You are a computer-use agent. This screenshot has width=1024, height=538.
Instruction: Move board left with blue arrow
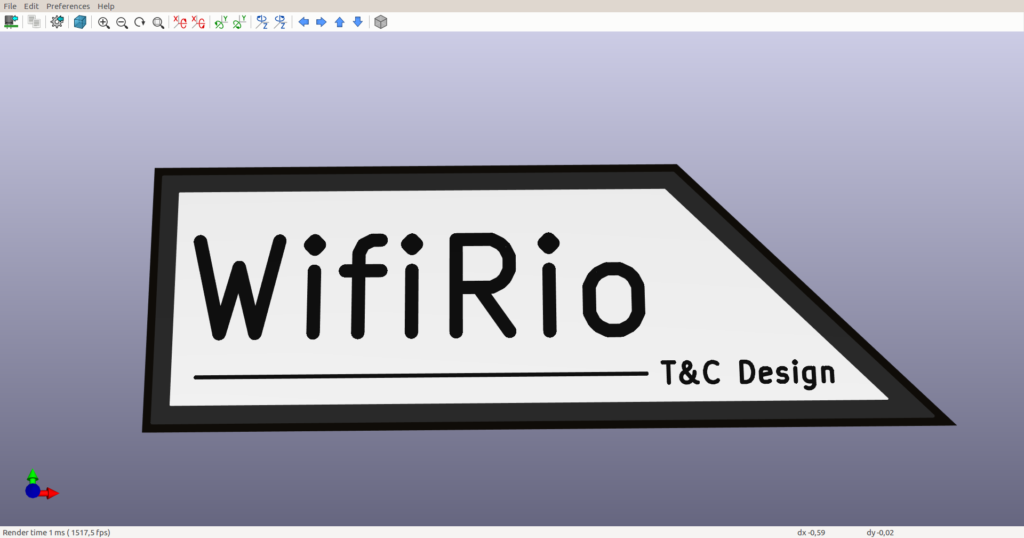click(x=303, y=22)
